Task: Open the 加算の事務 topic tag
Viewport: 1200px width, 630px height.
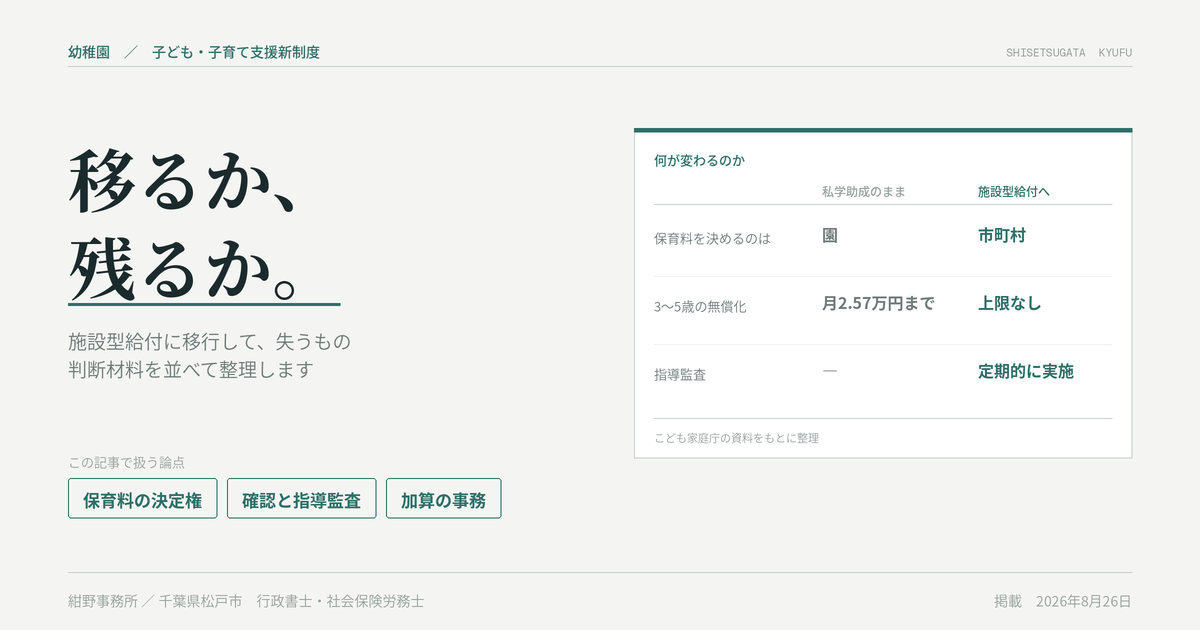Action: [443, 498]
